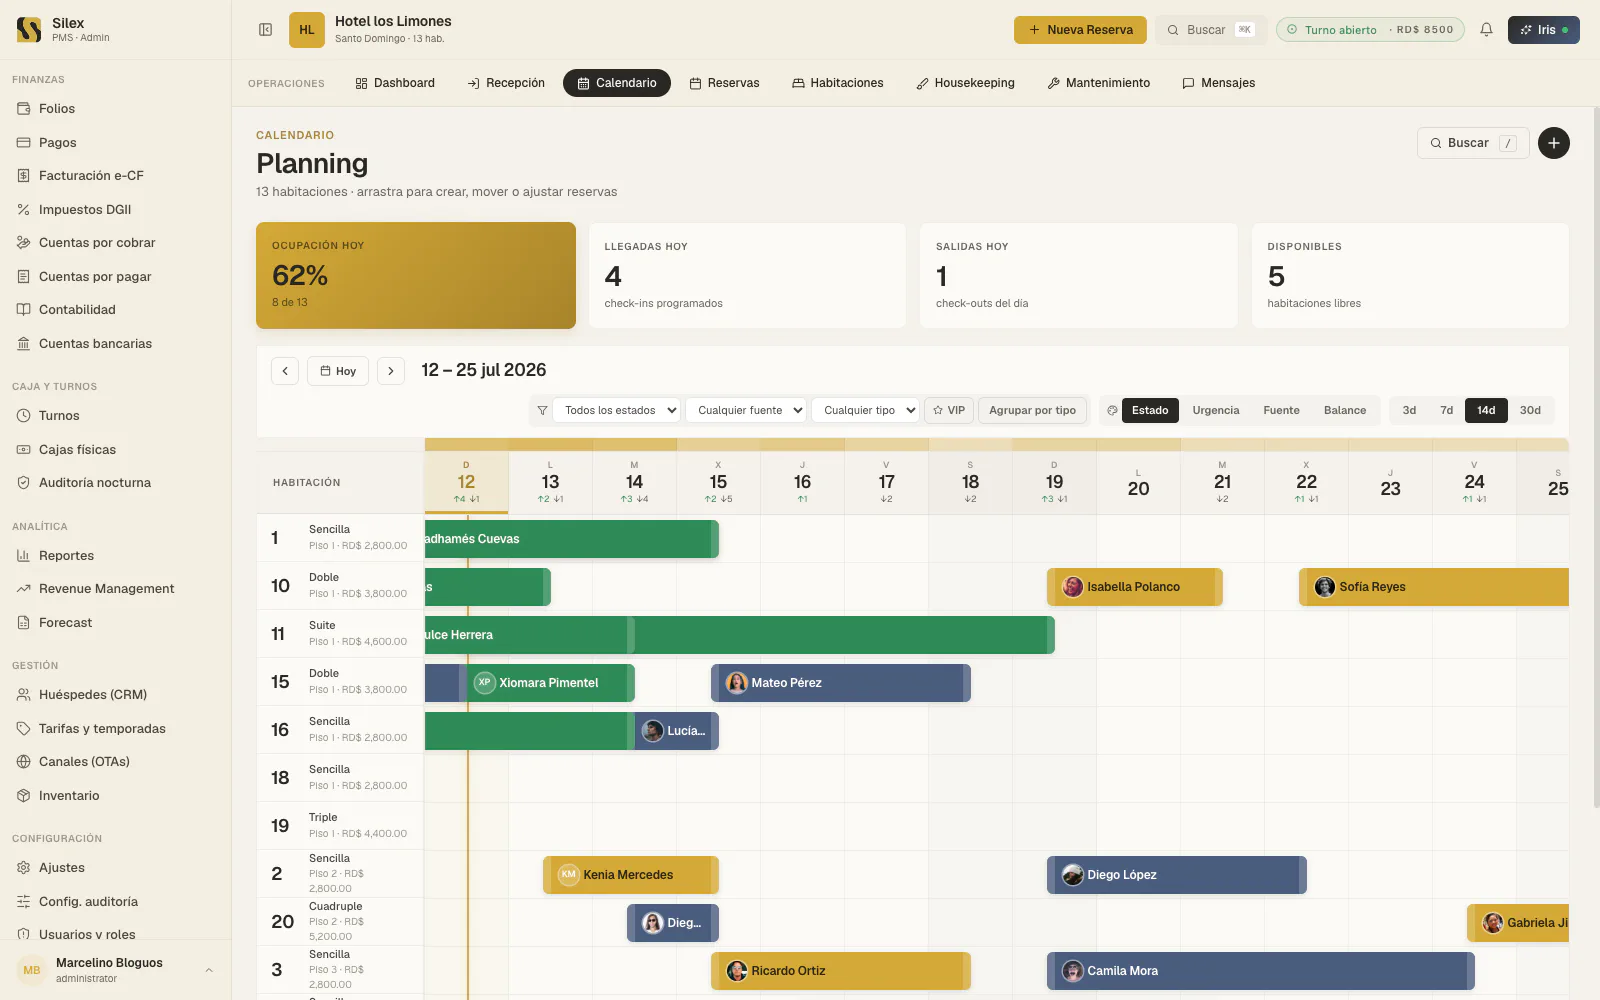Collapse the sidebar panel icon
This screenshot has width=1600, height=1000.
click(x=266, y=30)
